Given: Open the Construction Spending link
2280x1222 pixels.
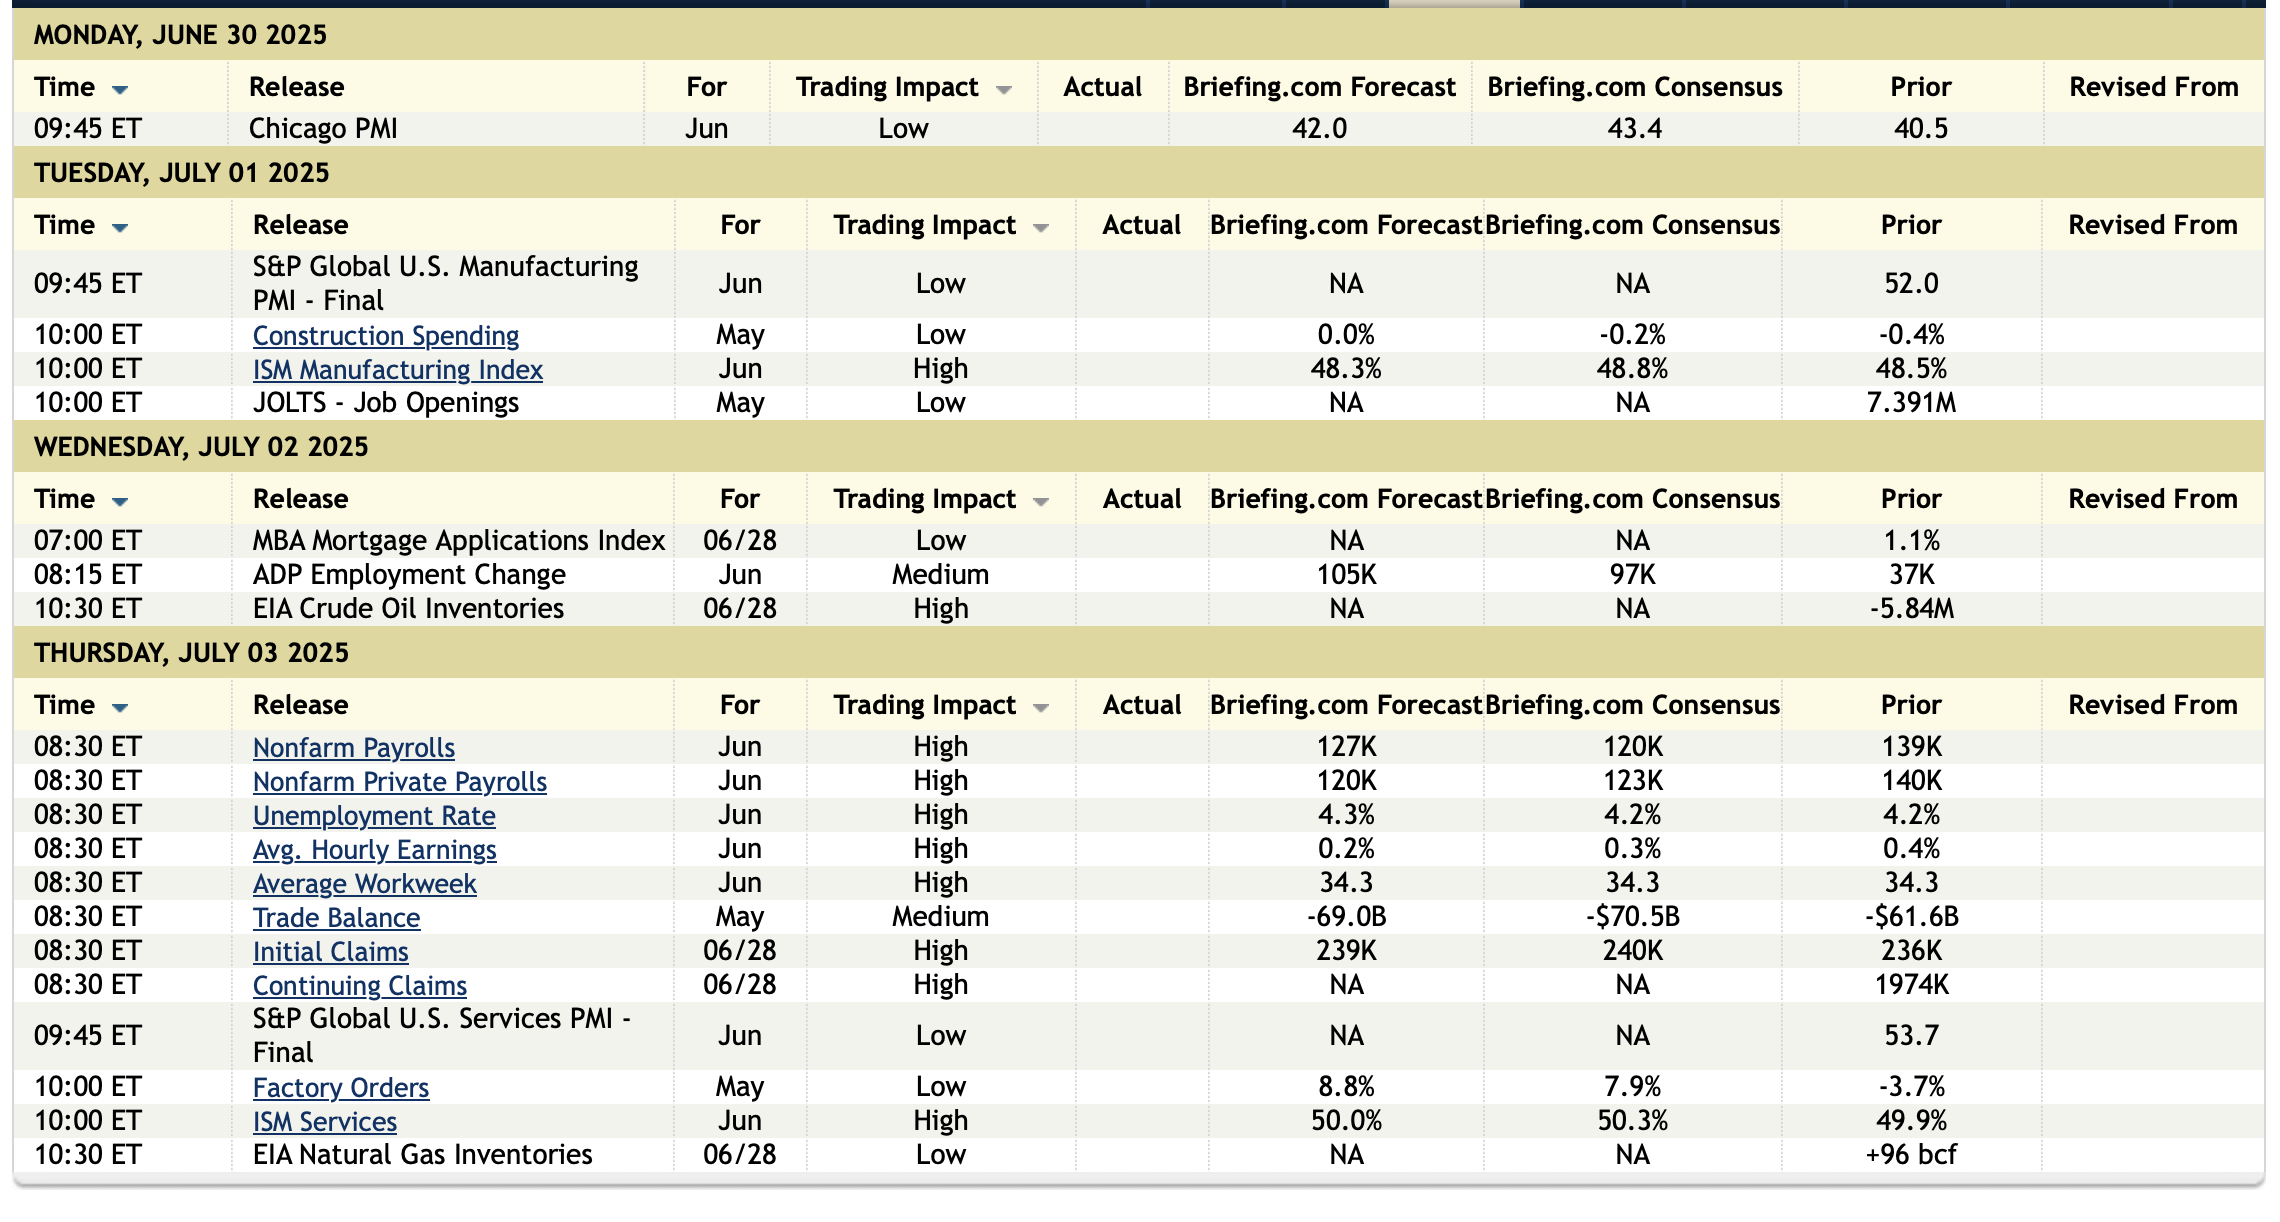Looking at the screenshot, I should coord(385,336).
